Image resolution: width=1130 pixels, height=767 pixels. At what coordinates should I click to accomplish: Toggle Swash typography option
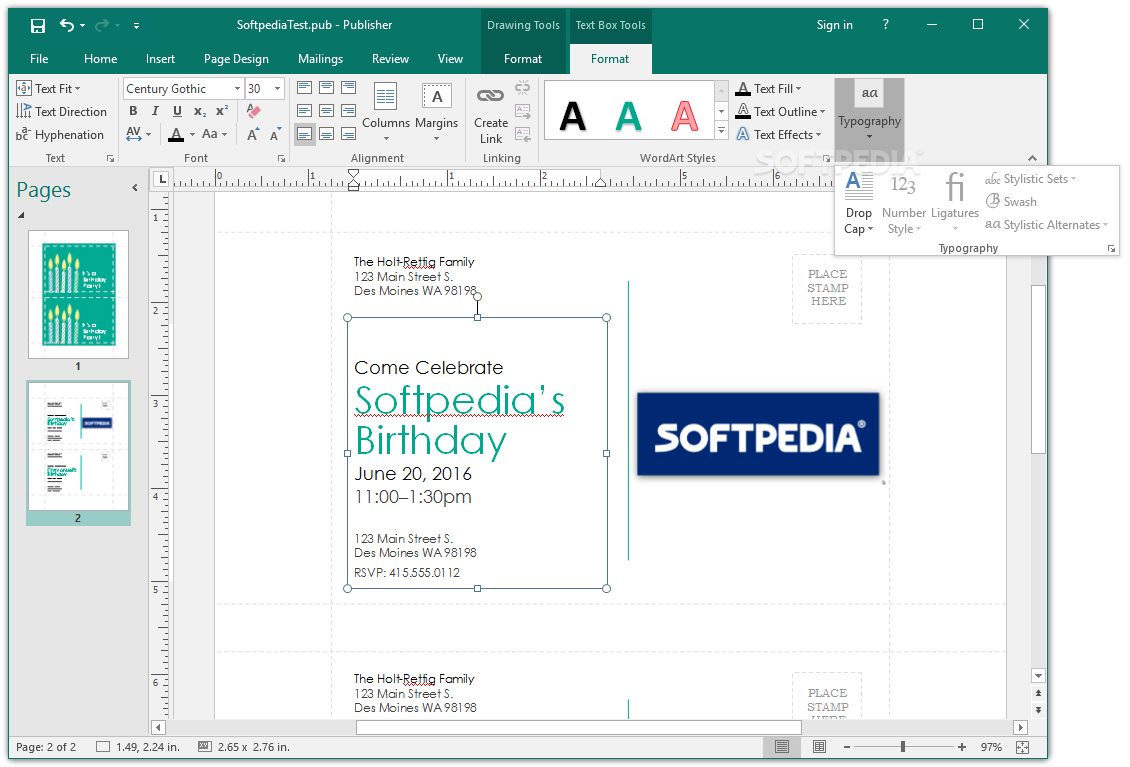coord(1011,202)
